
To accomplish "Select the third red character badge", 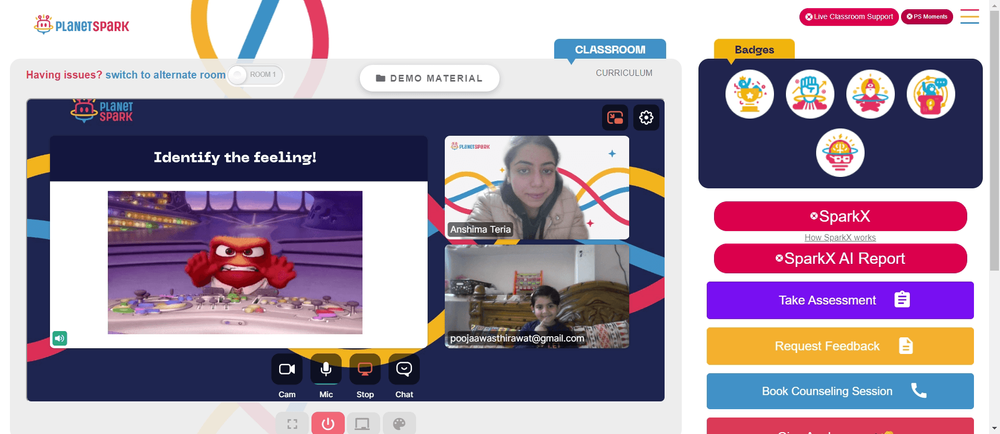I will (870, 94).
